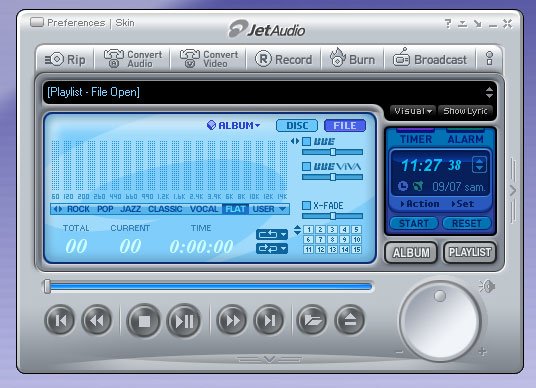Click the timer RESET button

point(467,223)
